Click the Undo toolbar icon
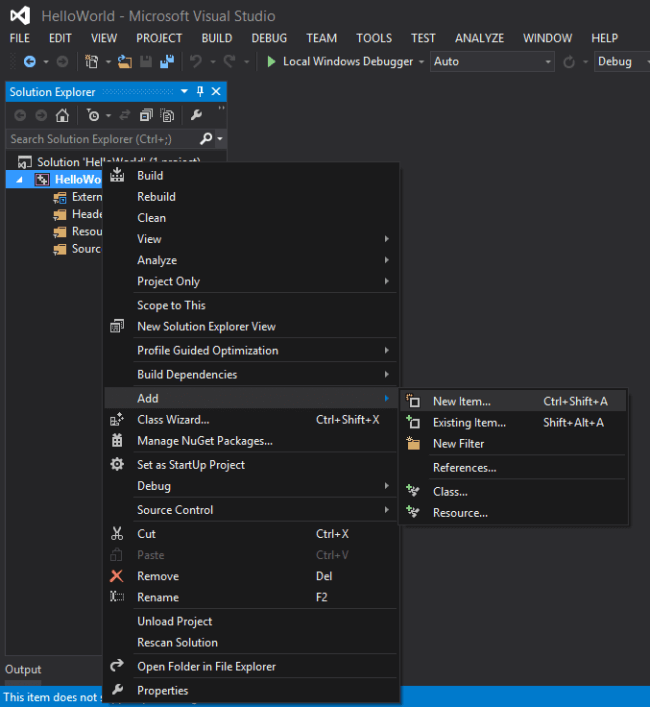The image size is (650, 707). [196, 61]
